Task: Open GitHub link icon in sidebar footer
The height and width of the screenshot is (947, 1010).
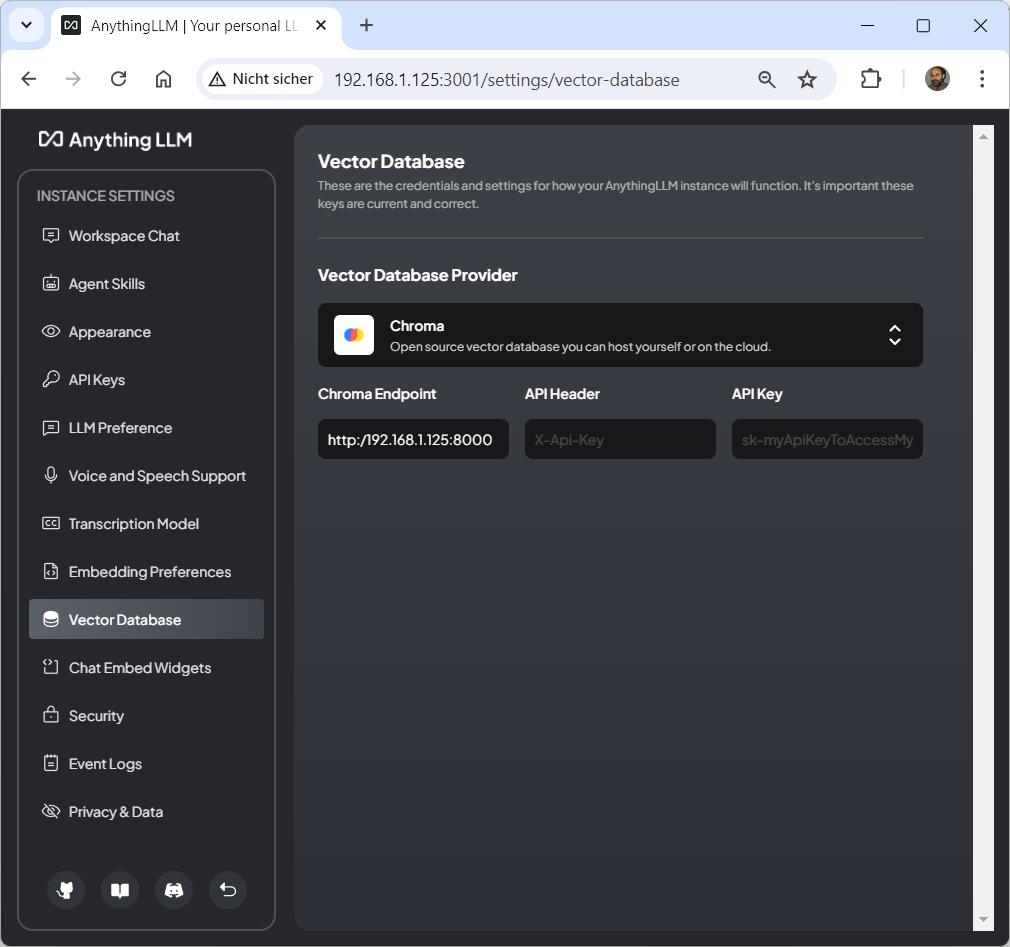Action: click(x=66, y=889)
